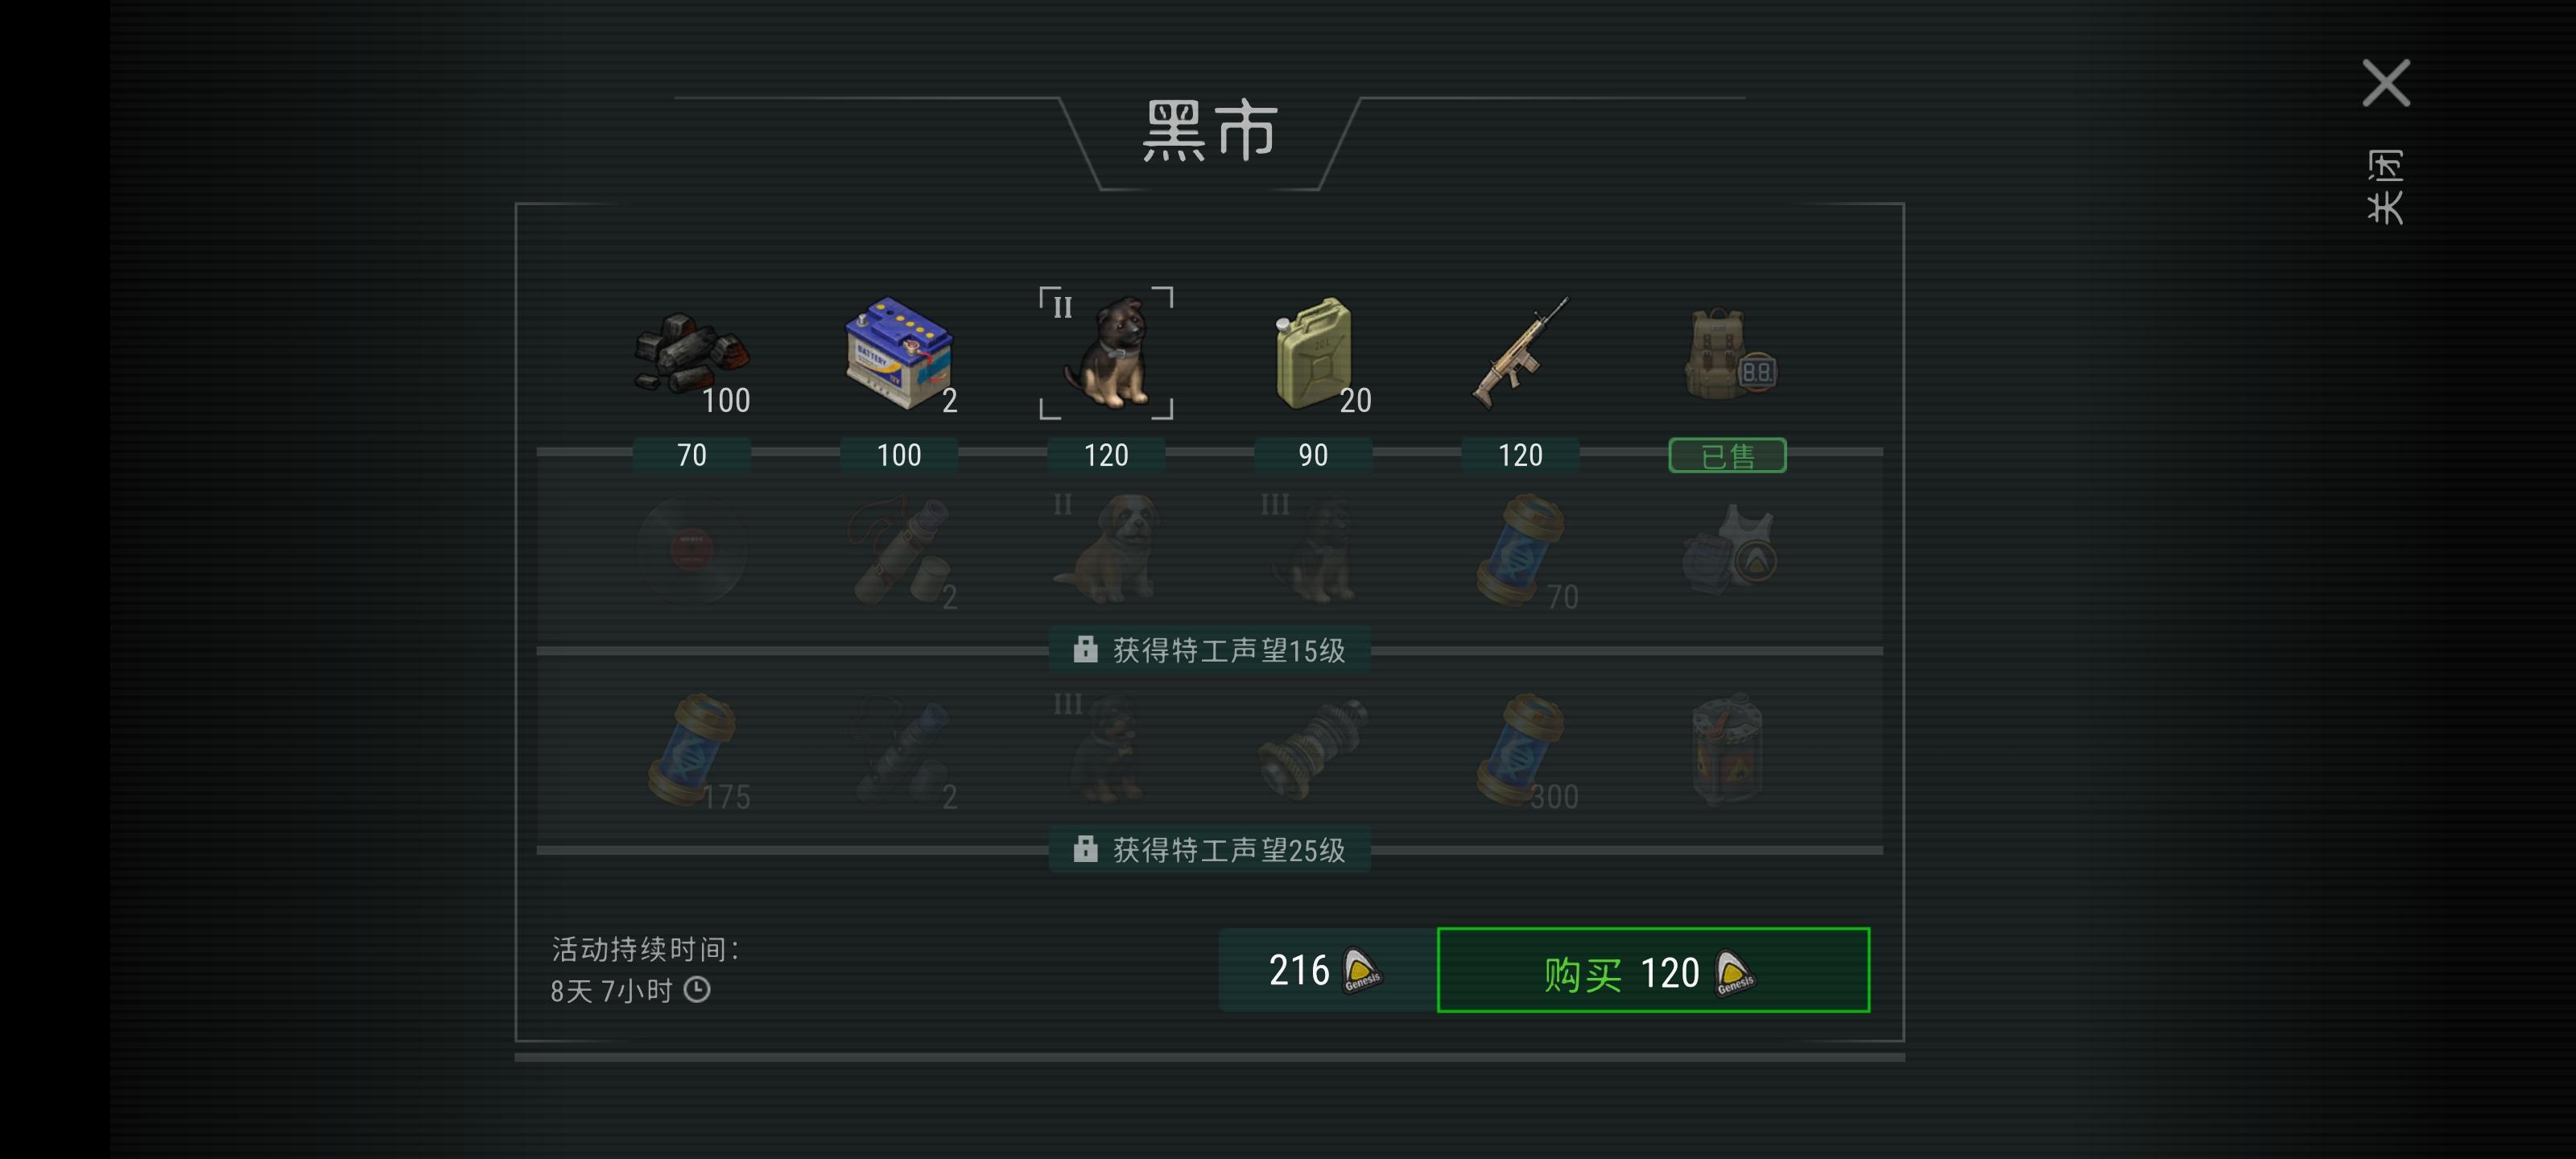This screenshot has width=2576, height=1159.
Task: Close the black market window
Action: point(2386,83)
